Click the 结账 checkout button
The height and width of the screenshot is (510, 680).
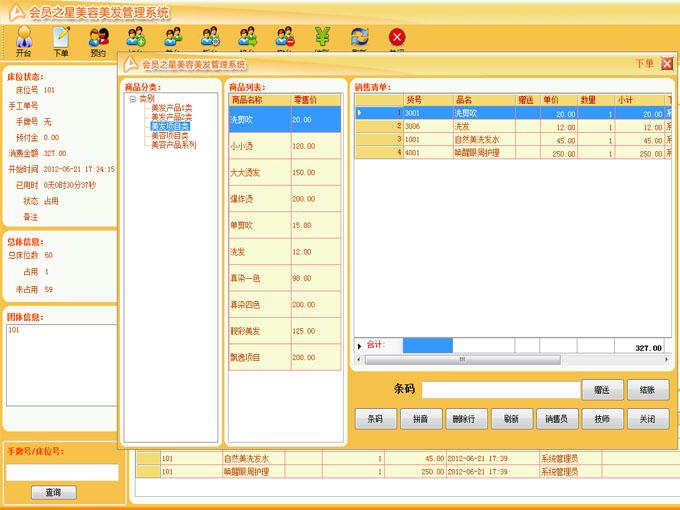point(648,390)
